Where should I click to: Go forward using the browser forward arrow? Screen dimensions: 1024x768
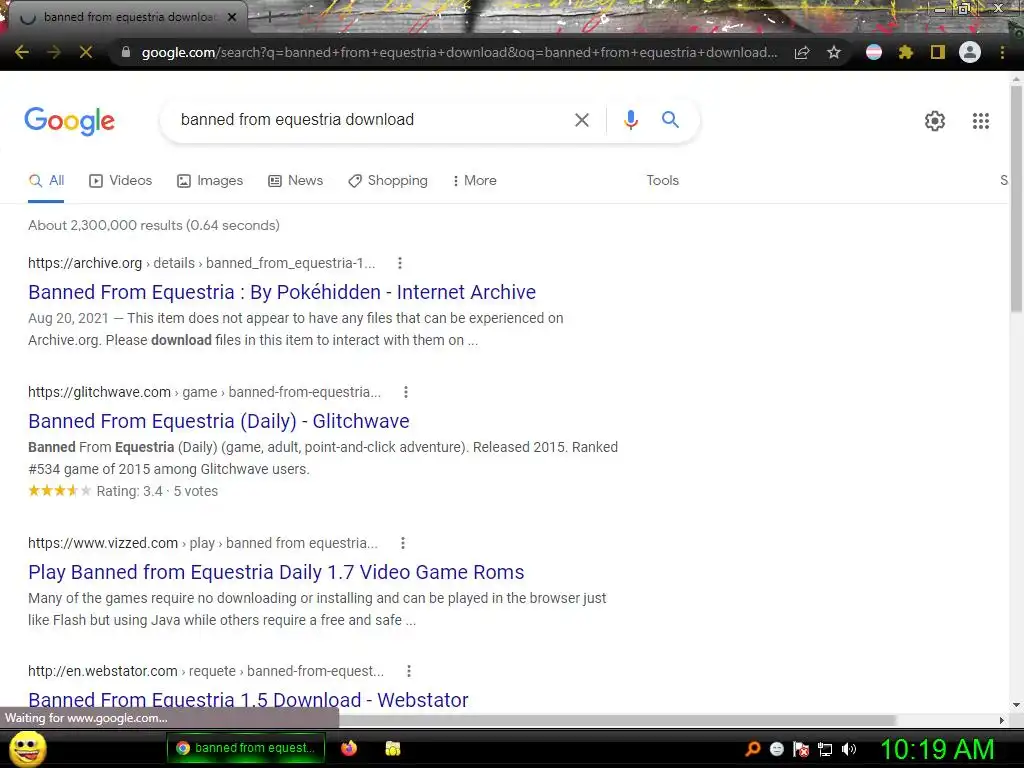(54, 52)
